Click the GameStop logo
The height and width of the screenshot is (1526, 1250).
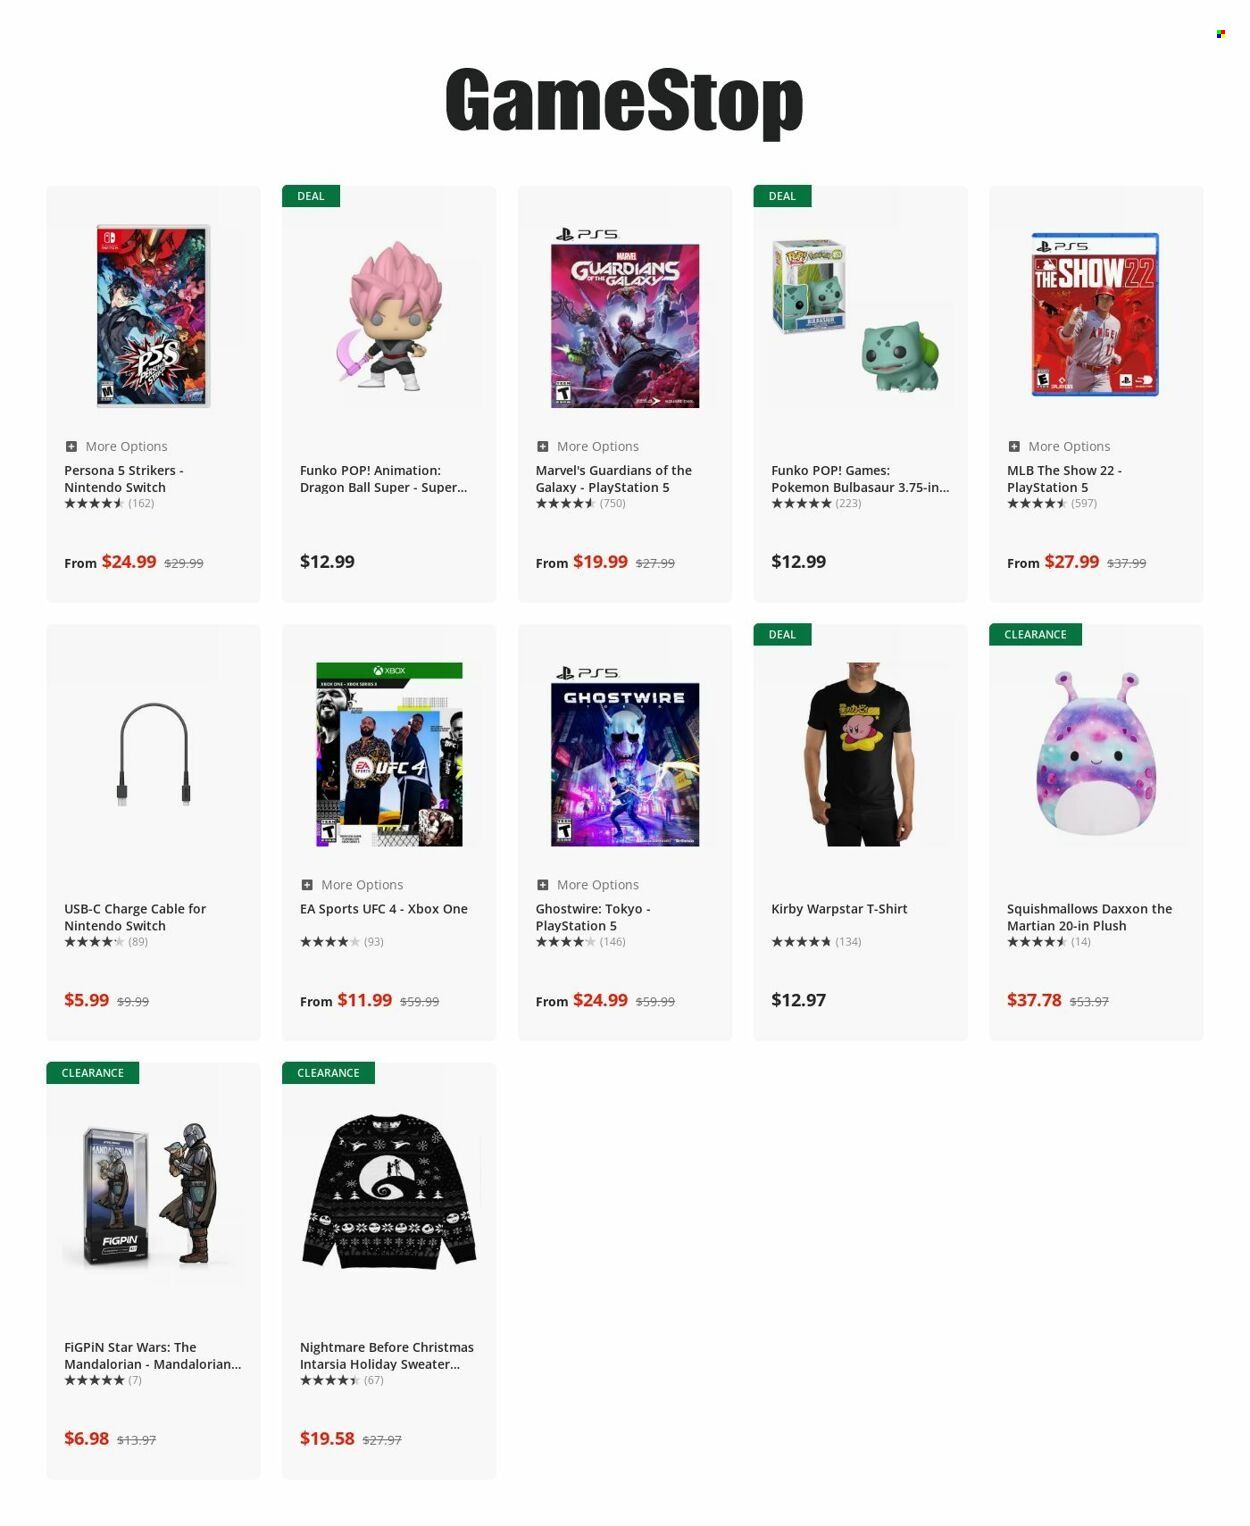624,101
